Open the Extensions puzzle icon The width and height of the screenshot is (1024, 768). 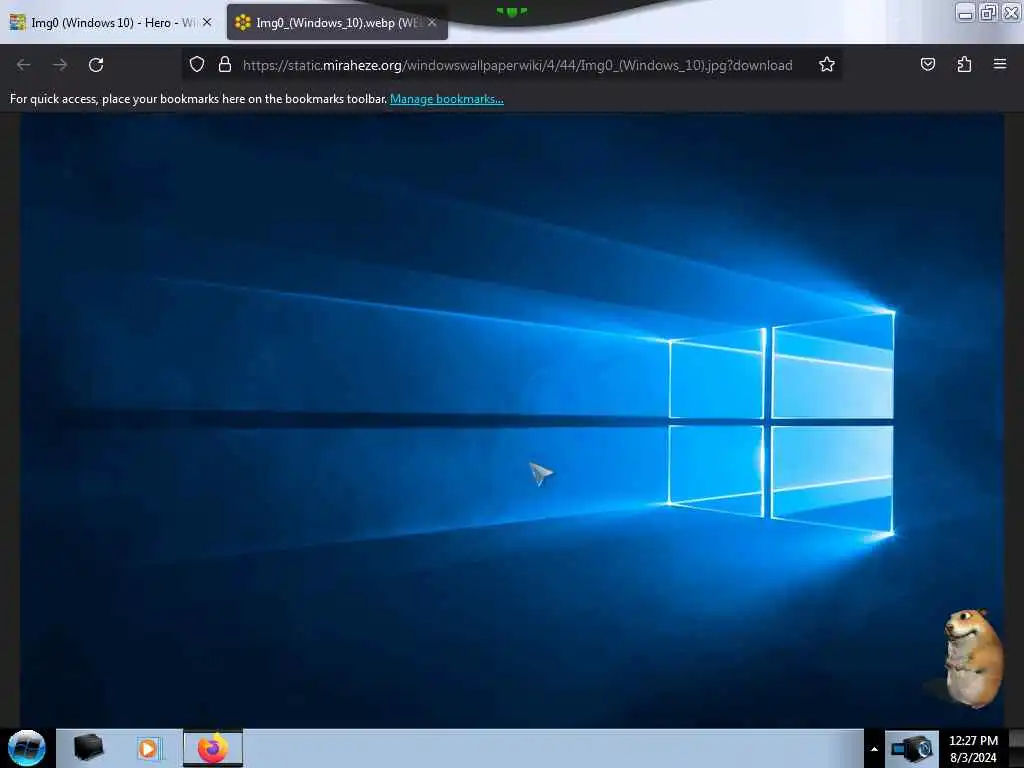(x=964, y=64)
